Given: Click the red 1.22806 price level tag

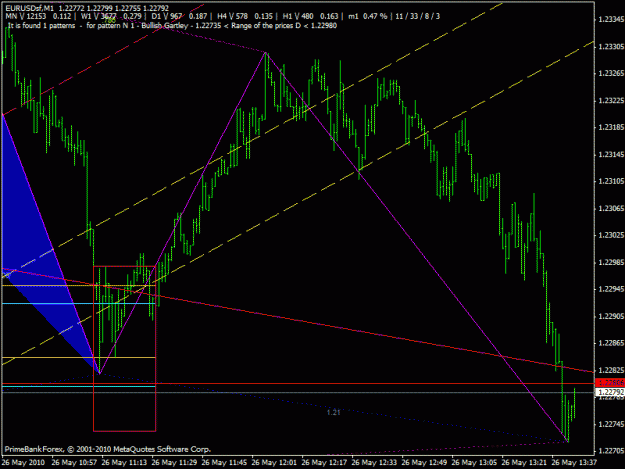Looking at the screenshot, I should pos(610,383).
